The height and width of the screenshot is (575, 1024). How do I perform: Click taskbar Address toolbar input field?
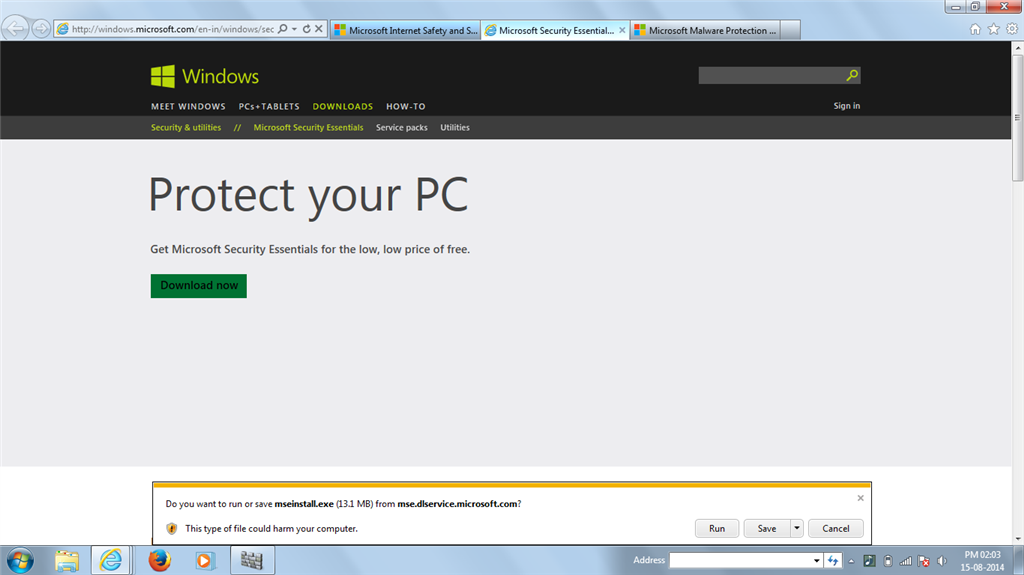point(741,560)
